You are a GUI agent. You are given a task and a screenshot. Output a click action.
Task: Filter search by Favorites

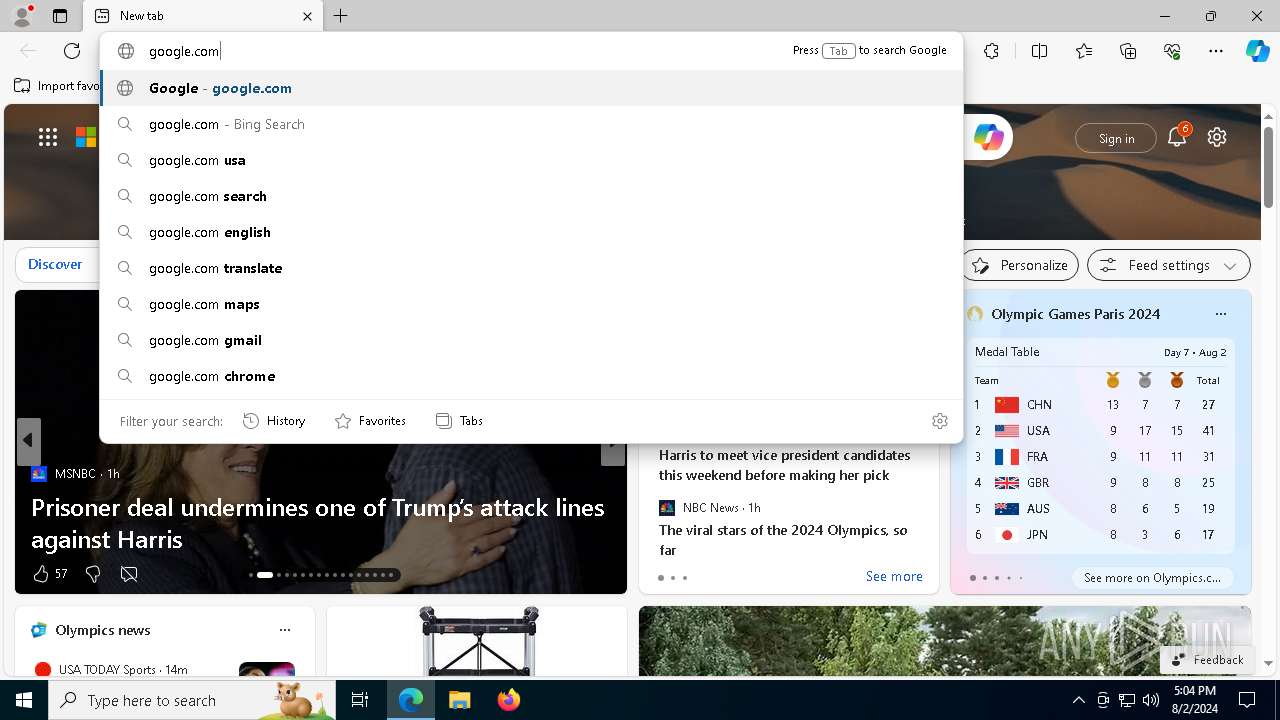point(370,421)
